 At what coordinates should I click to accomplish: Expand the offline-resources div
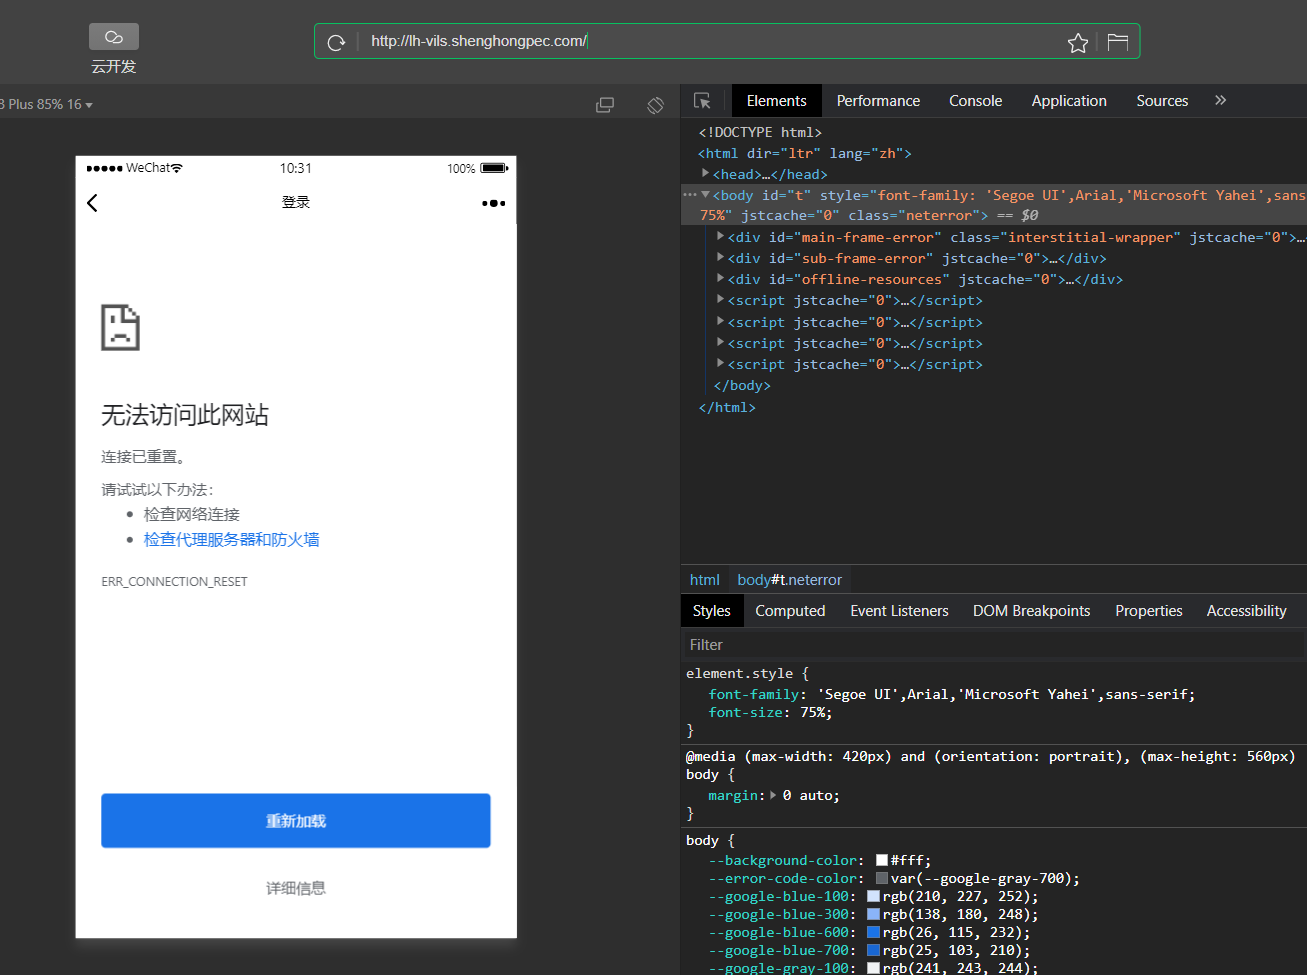(721, 279)
